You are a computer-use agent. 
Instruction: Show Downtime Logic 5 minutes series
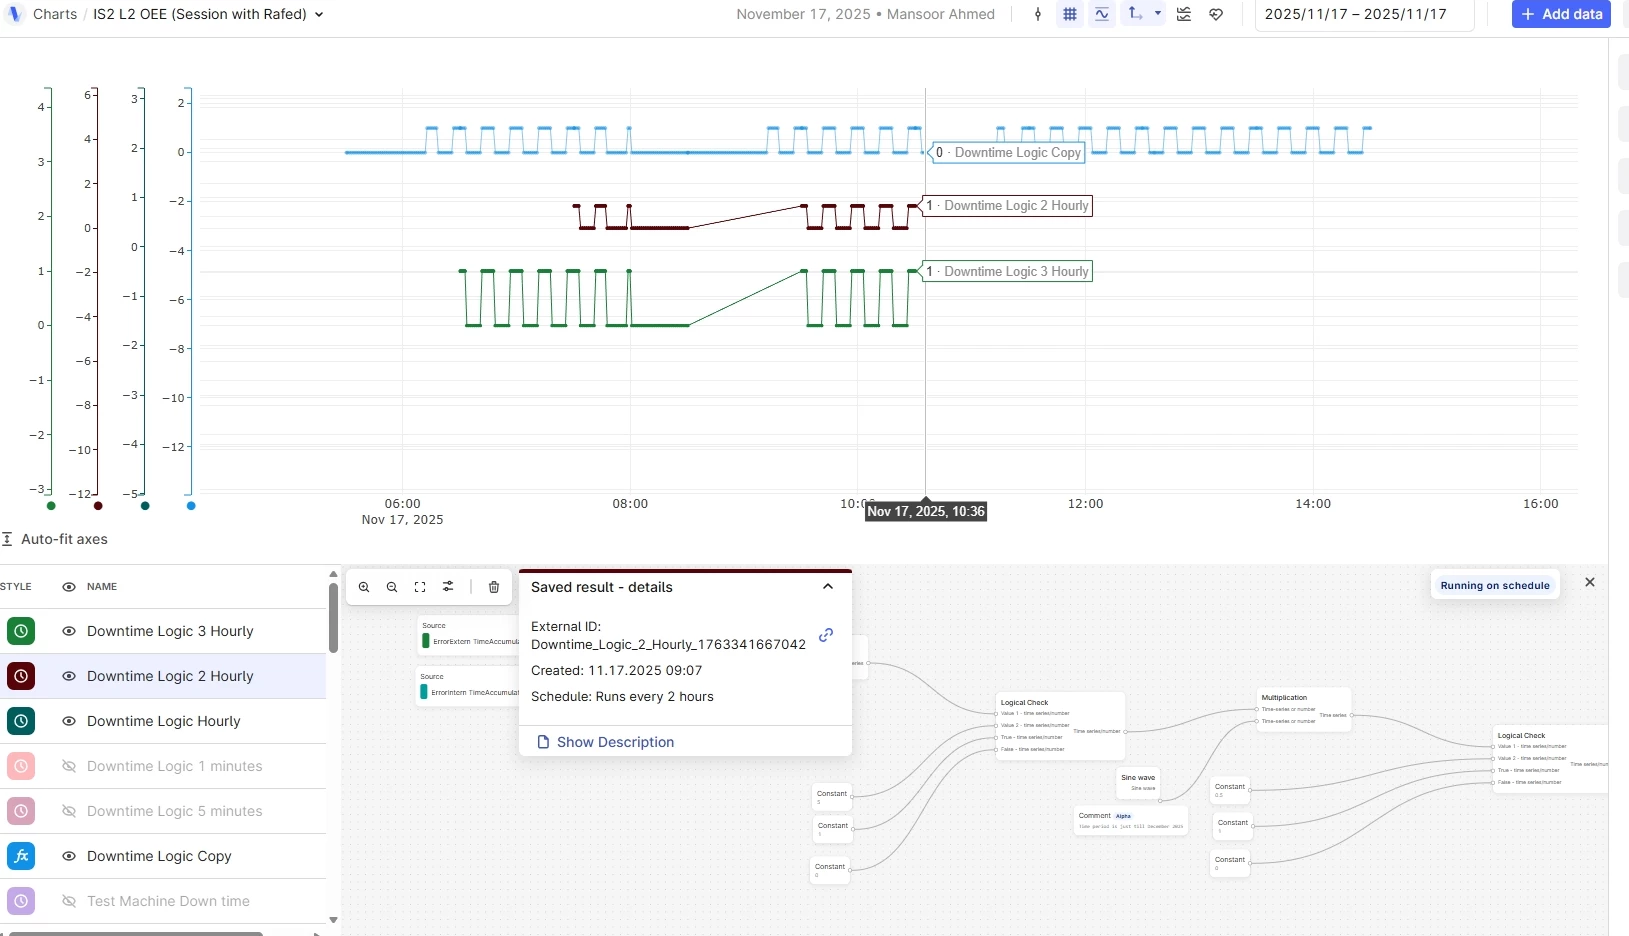pyautogui.click(x=69, y=811)
